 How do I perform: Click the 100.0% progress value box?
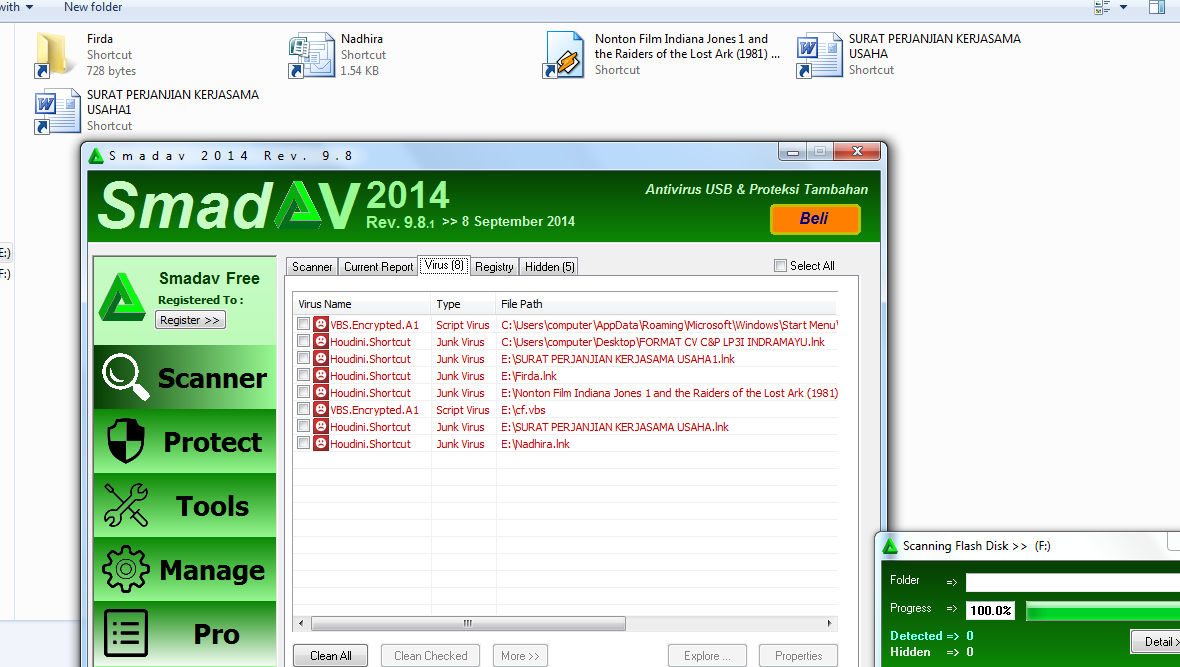pyautogui.click(x=990, y=611)
